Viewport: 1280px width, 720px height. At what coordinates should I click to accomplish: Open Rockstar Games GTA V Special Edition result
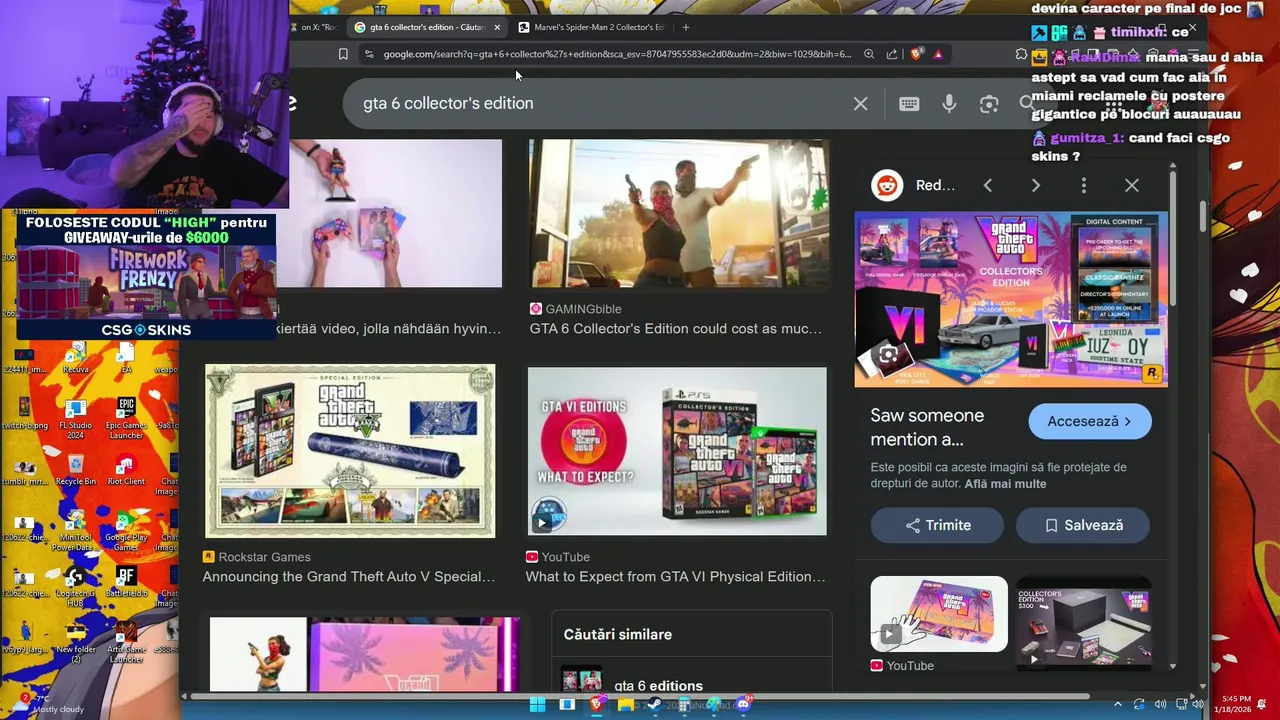click(349, 577)
